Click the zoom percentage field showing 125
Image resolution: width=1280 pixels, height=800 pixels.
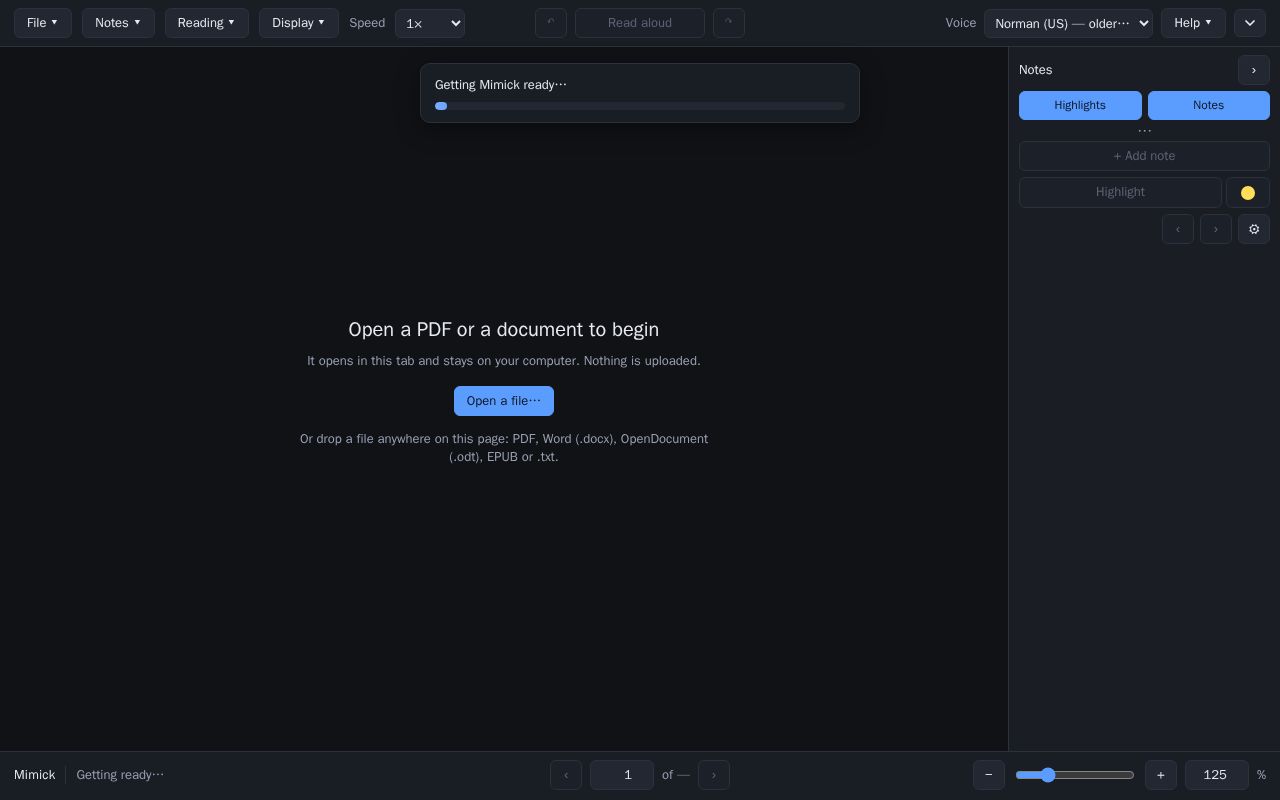[x=1217, y=775]
